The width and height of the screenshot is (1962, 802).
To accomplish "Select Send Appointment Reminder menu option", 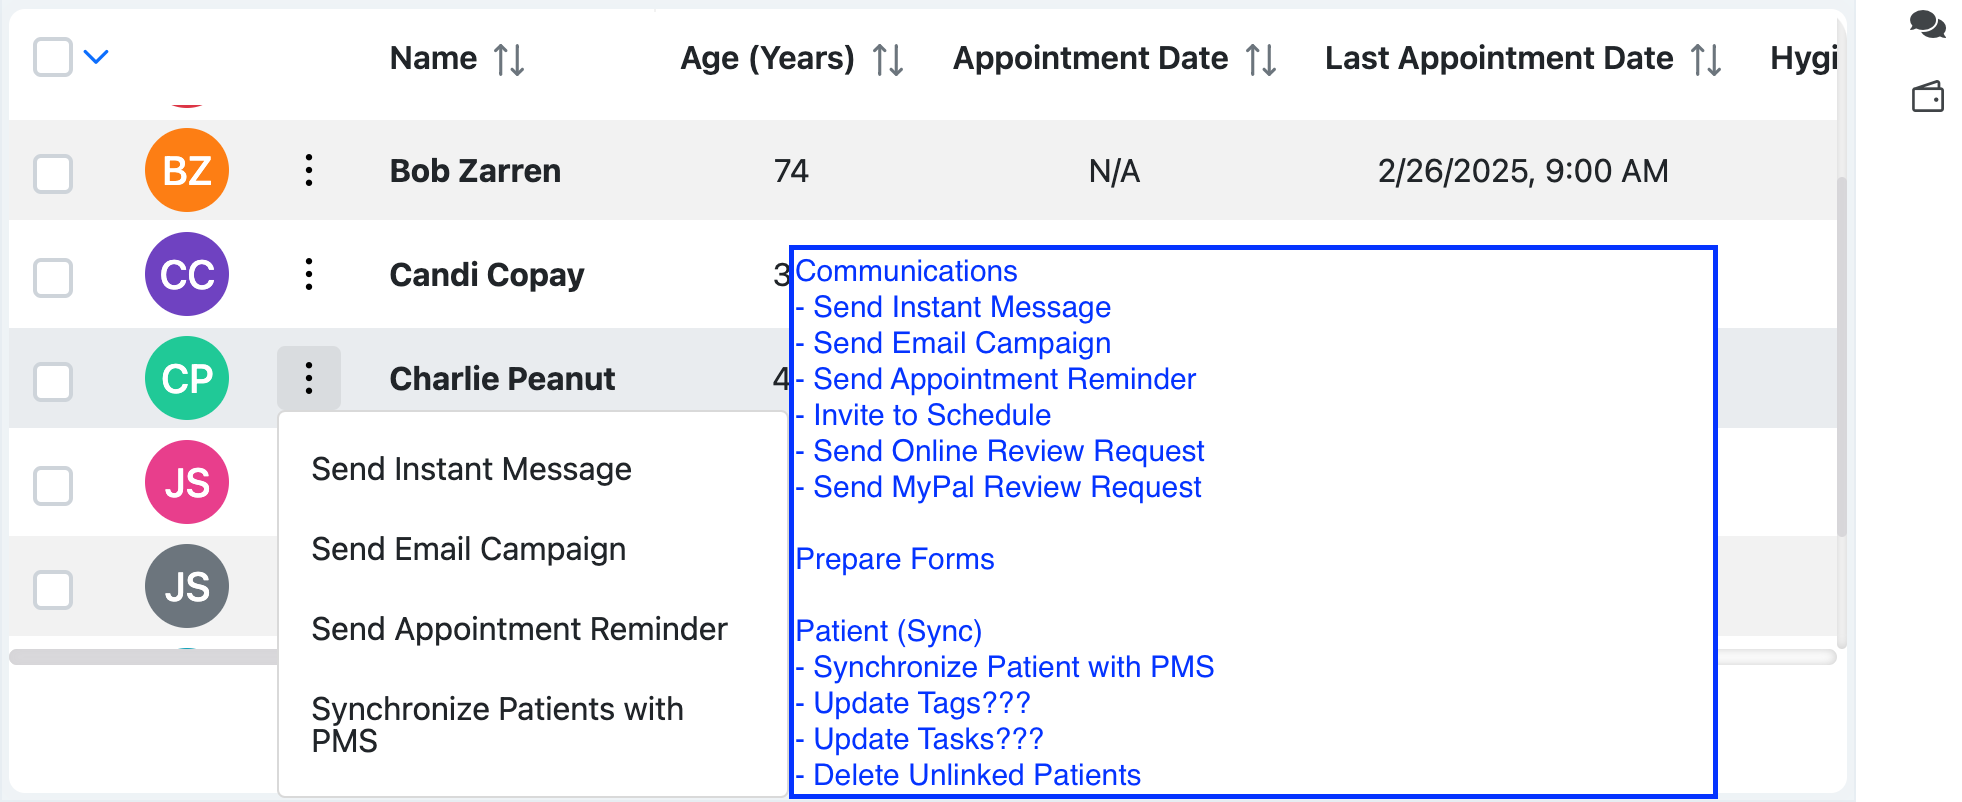I will pos(519,629).
